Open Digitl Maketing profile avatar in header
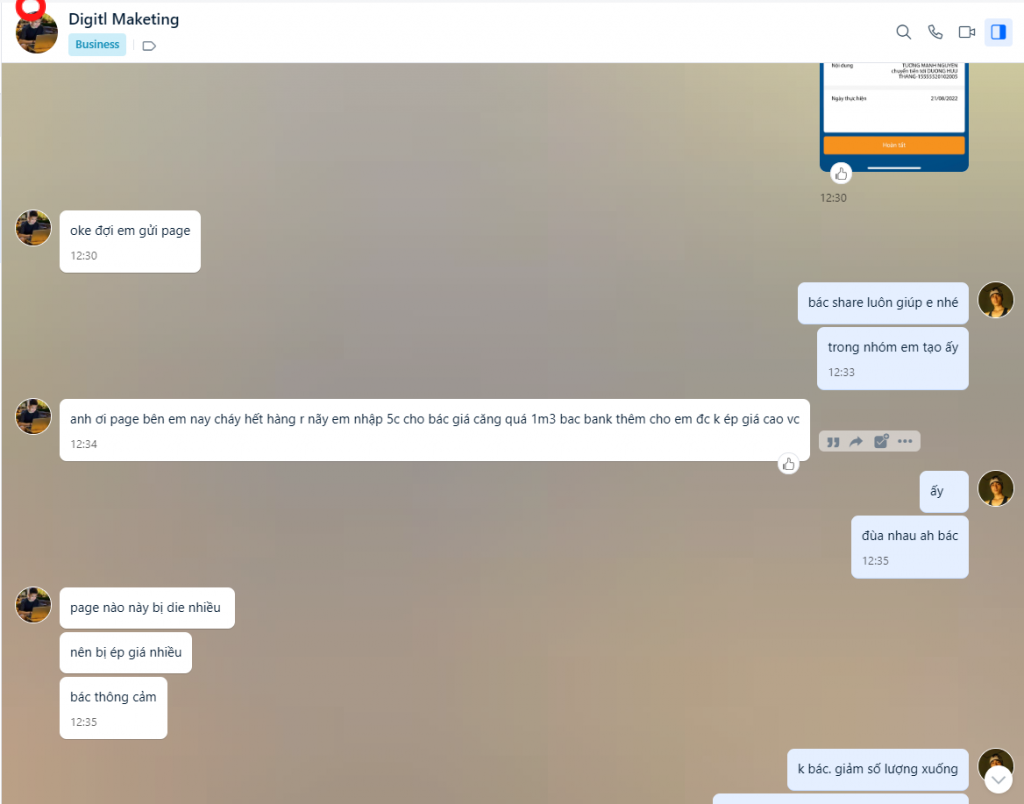The image size is (1024, 804). (x=37, y=33)
